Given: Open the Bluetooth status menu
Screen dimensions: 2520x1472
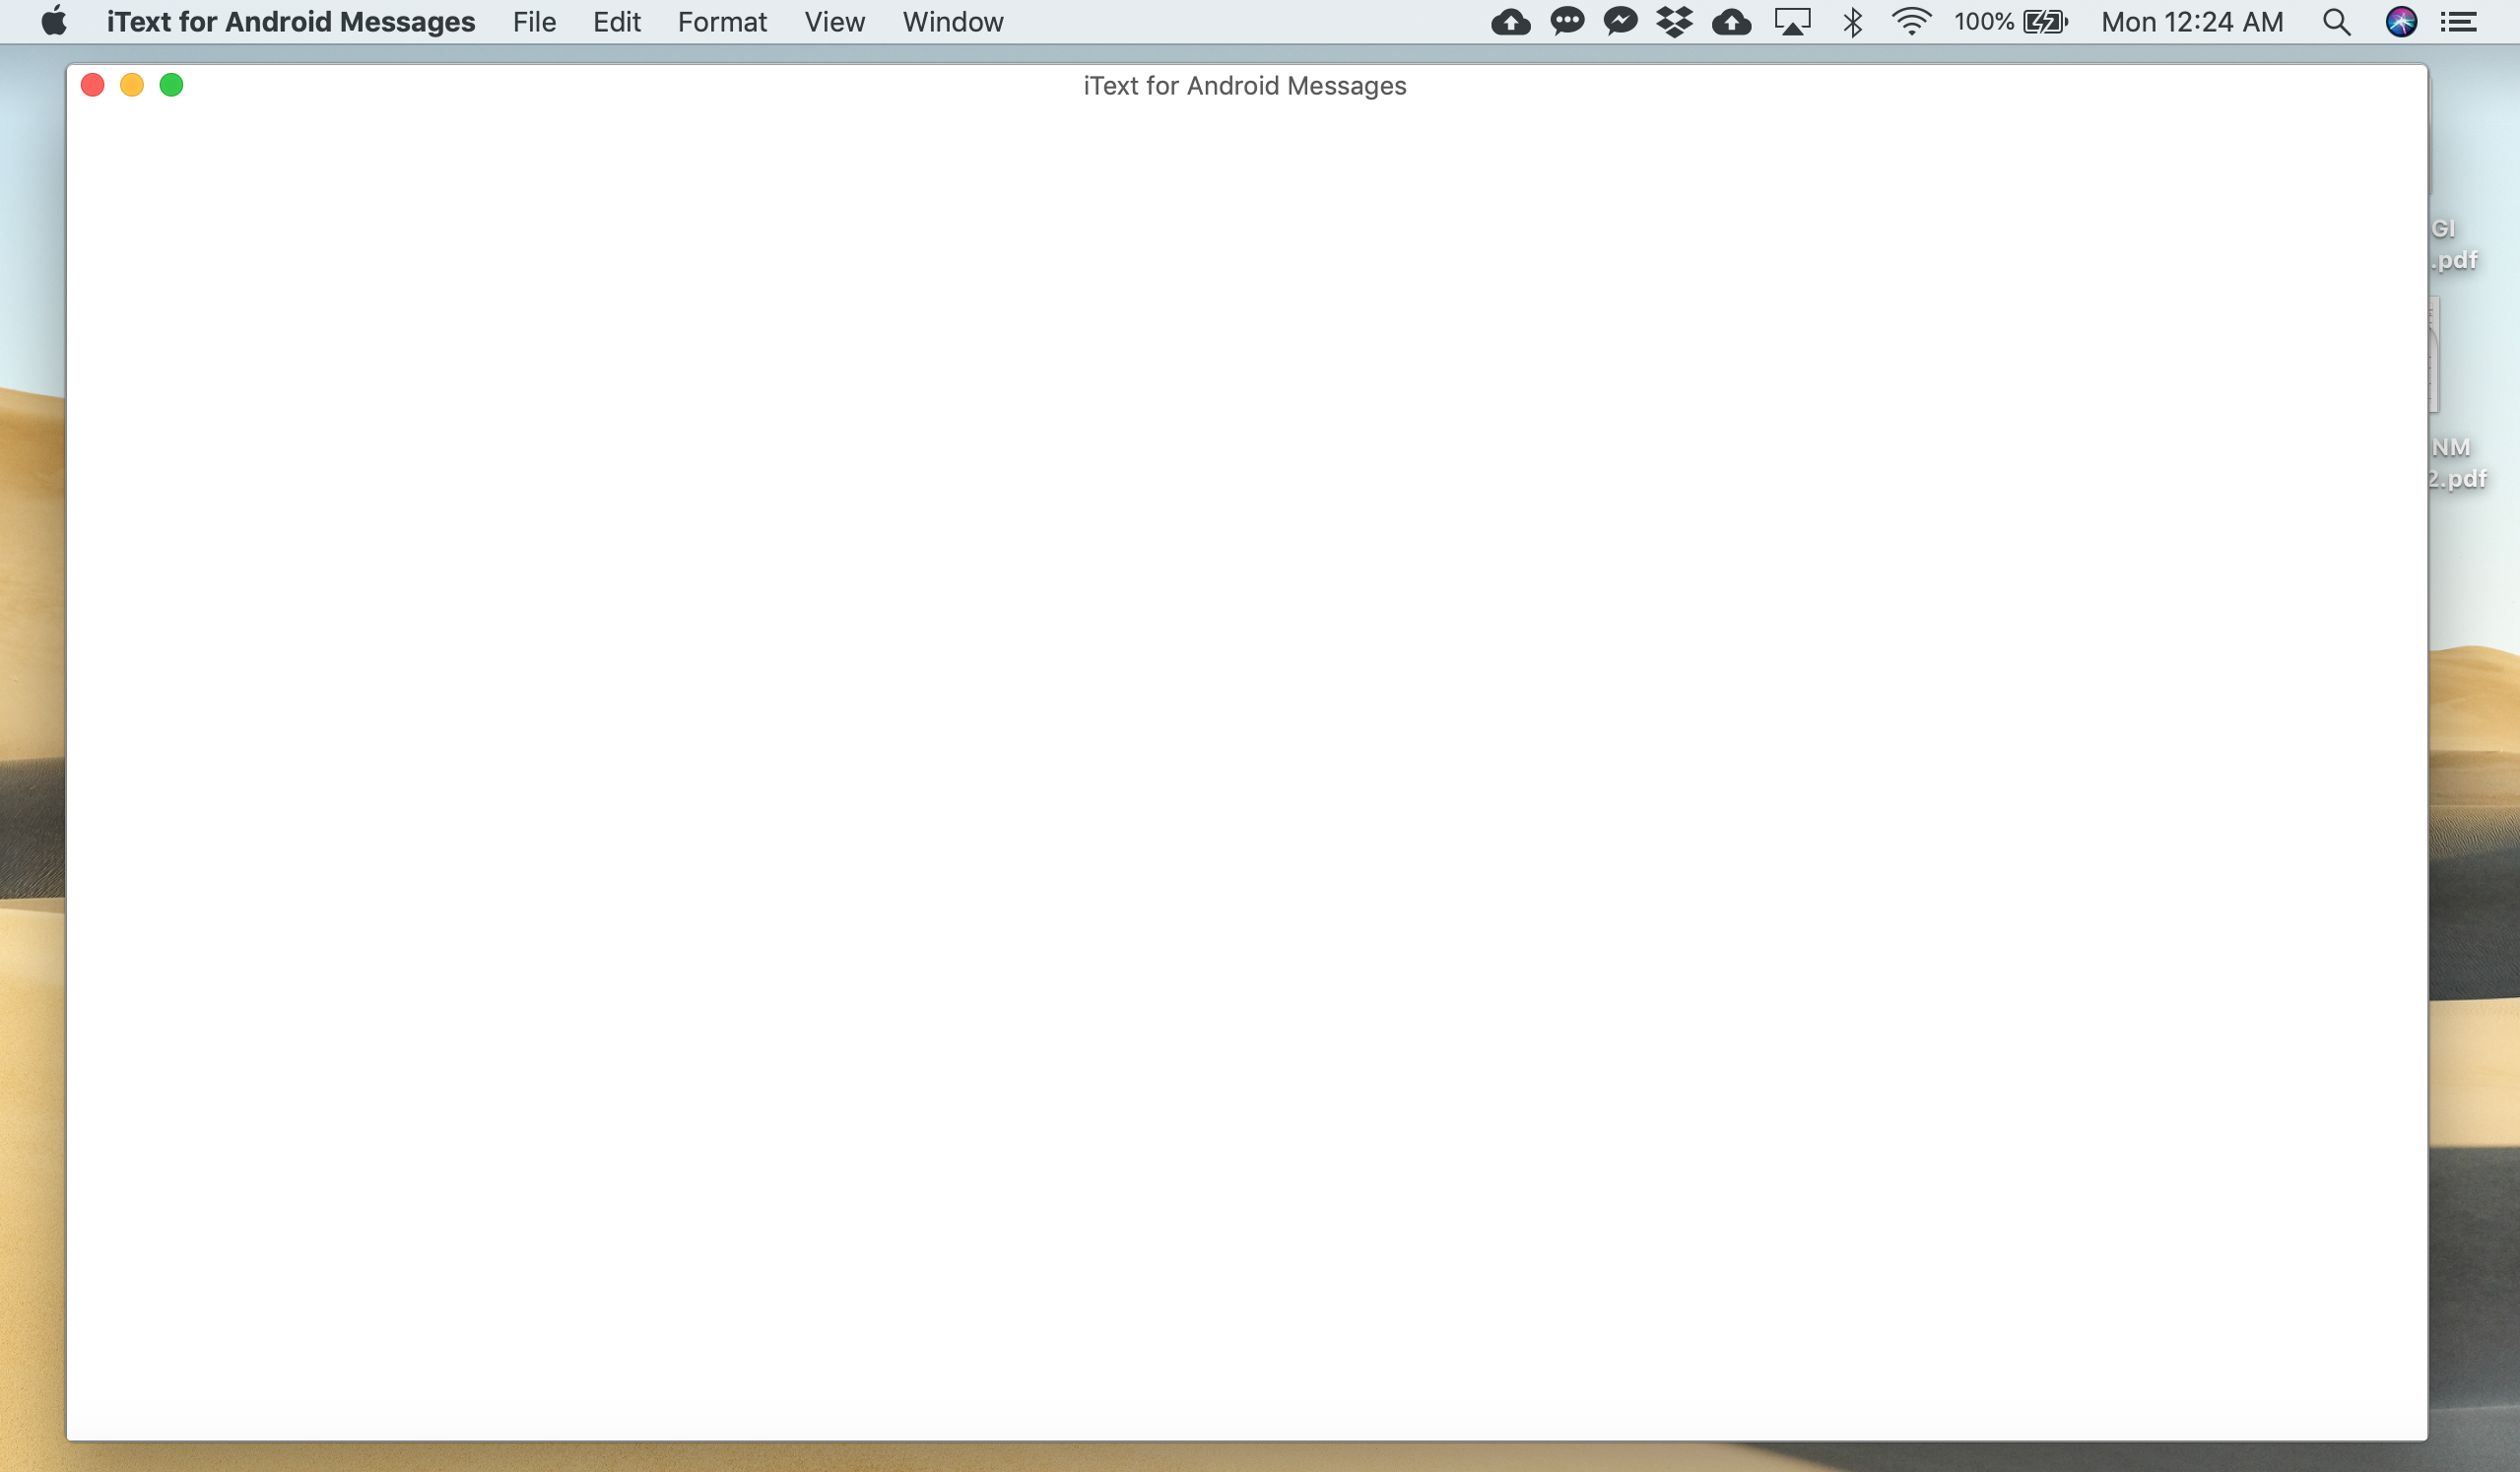Looking at the screenshot, I should (x=1852, y=22).
